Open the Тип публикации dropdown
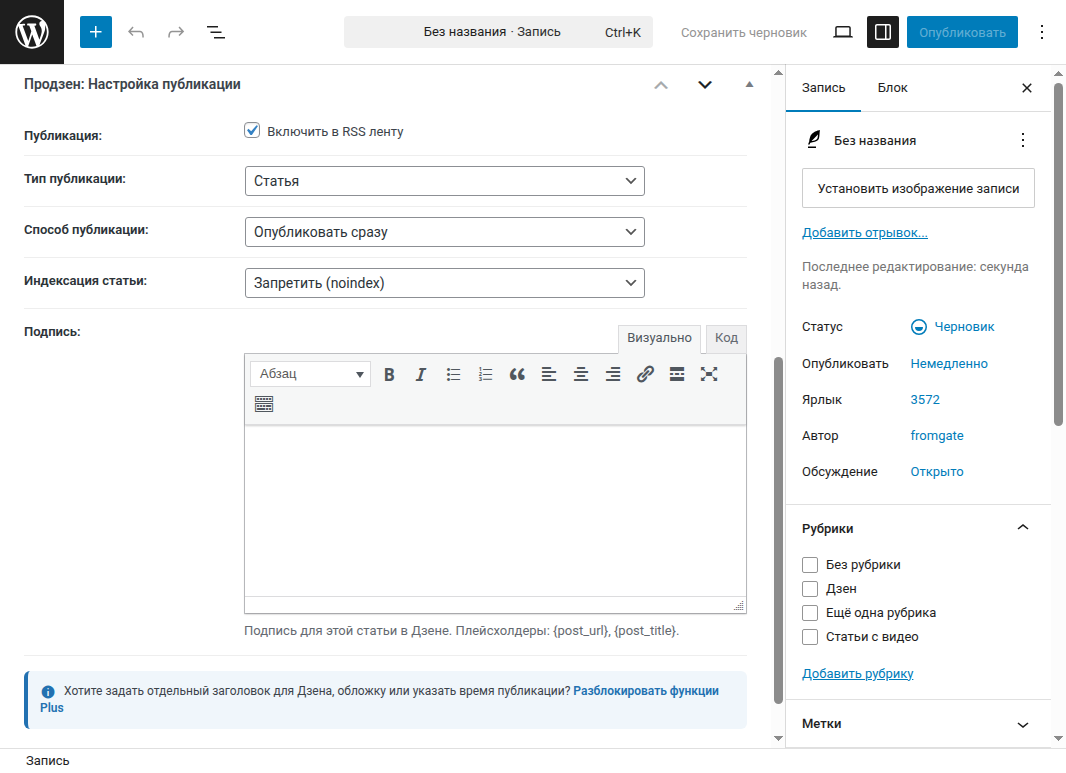1066x773 pixels. point(445,182)
